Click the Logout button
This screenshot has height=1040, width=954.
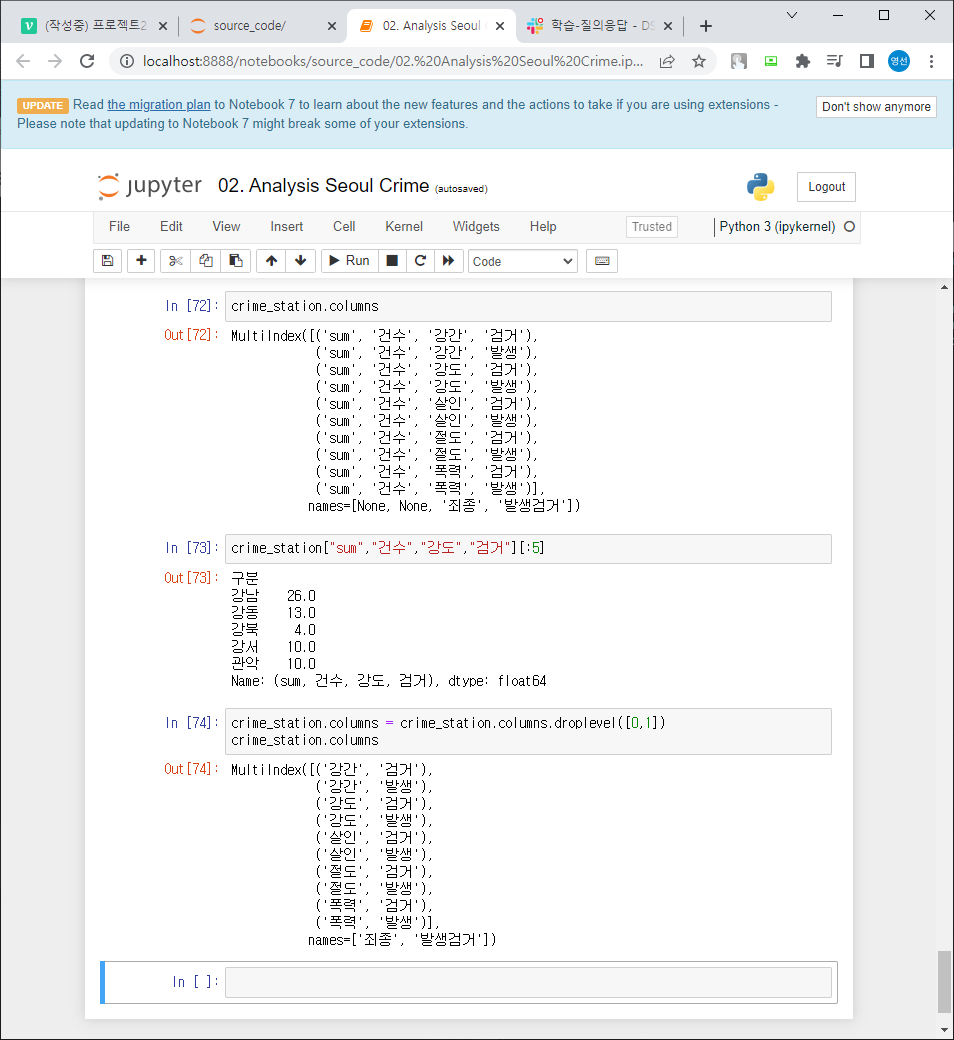click(x=826, y=187)
